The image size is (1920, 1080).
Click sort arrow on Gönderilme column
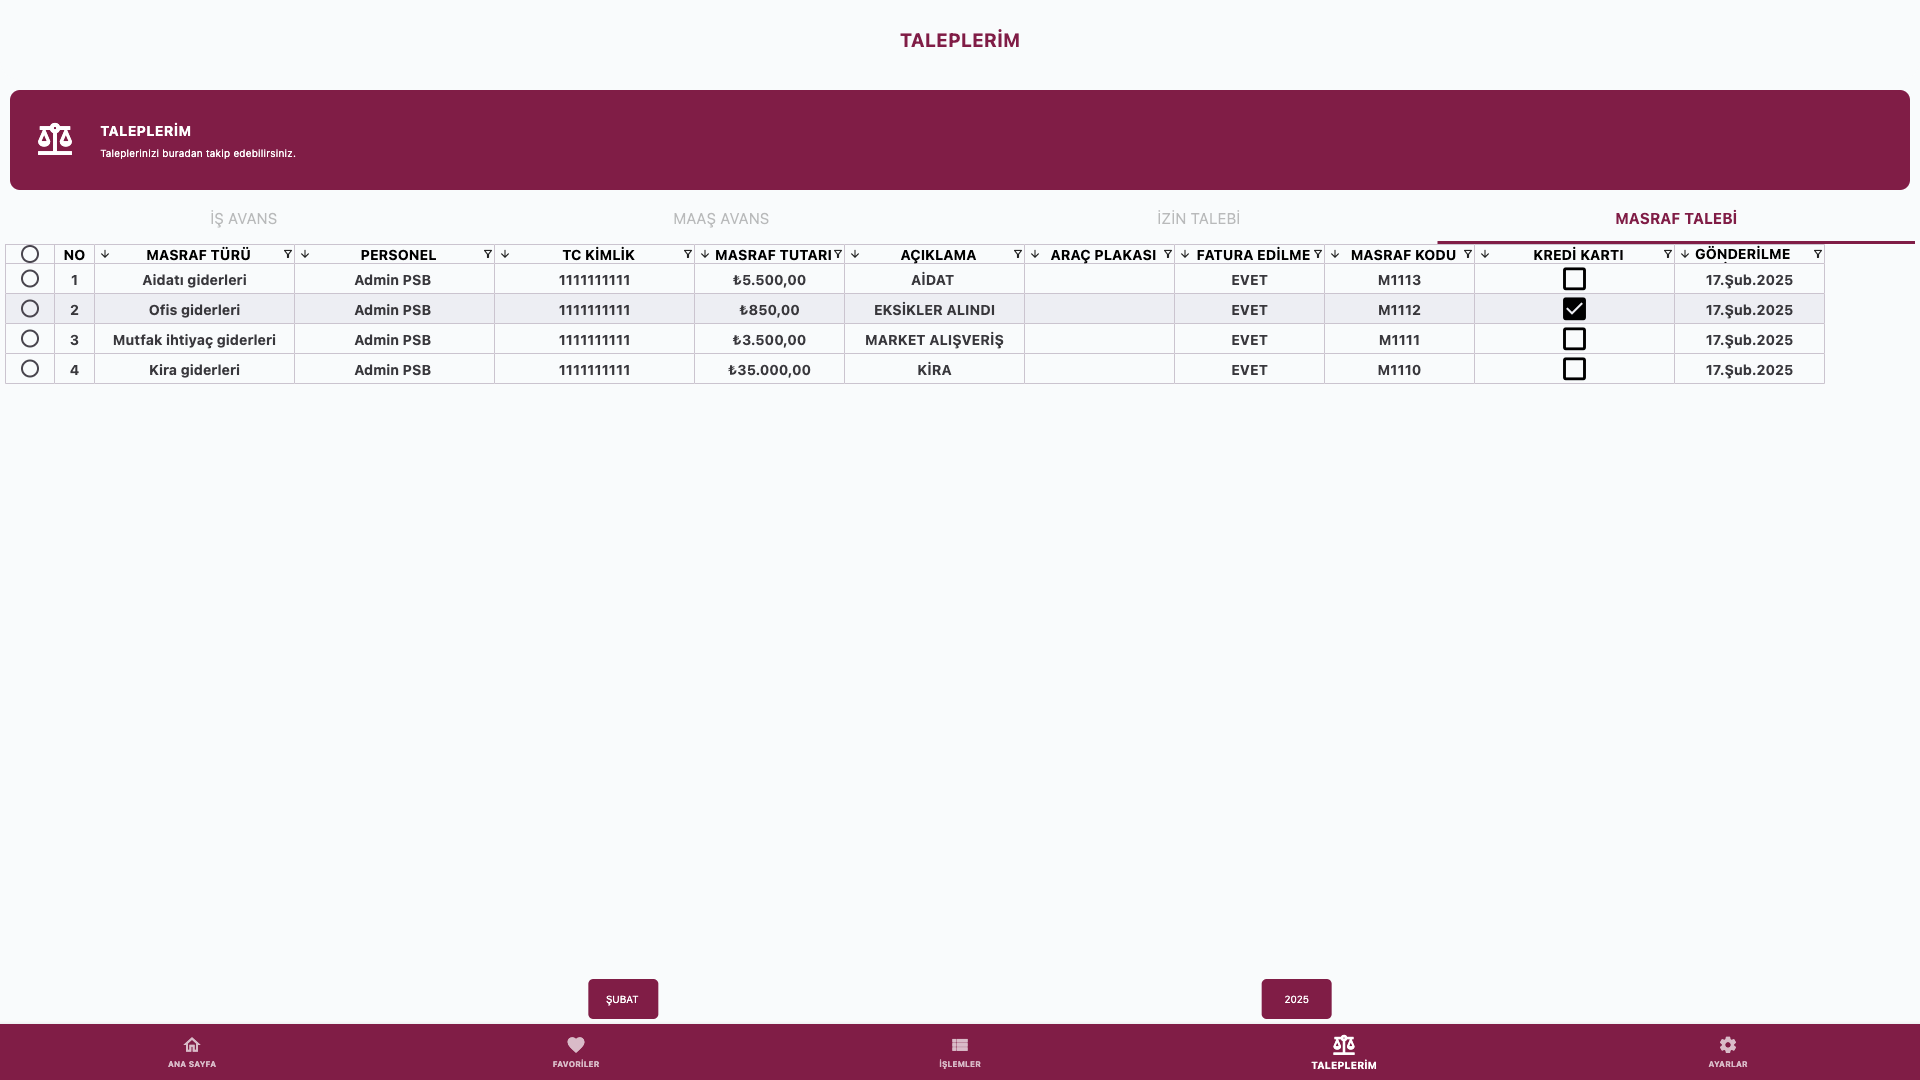pos(1685,254)
